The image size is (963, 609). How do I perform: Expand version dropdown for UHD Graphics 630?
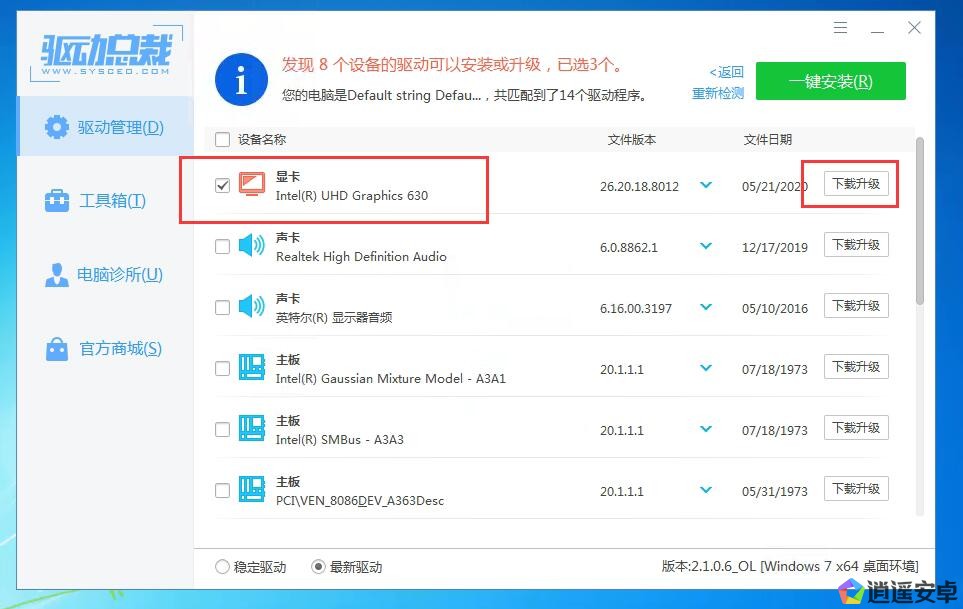click(x=707, y=186)
